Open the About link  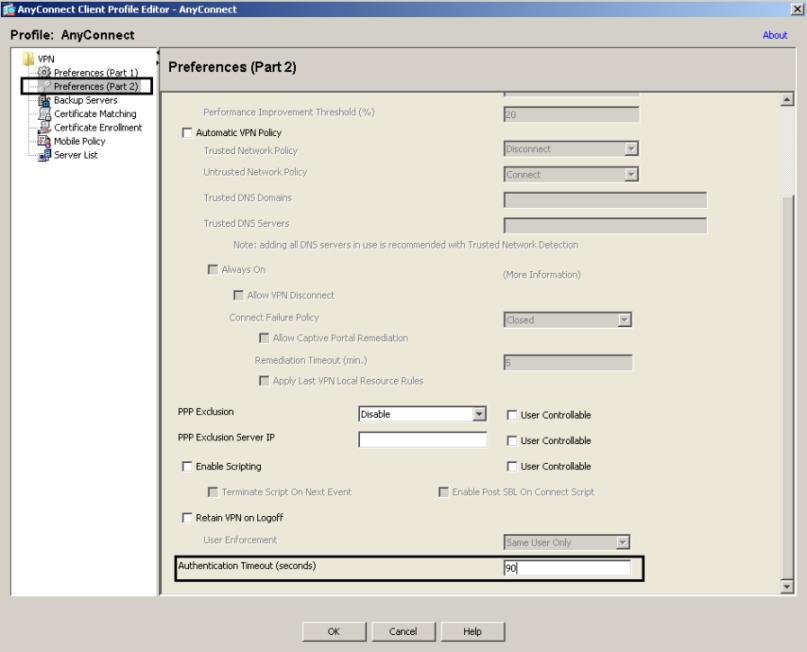[775, 35]
